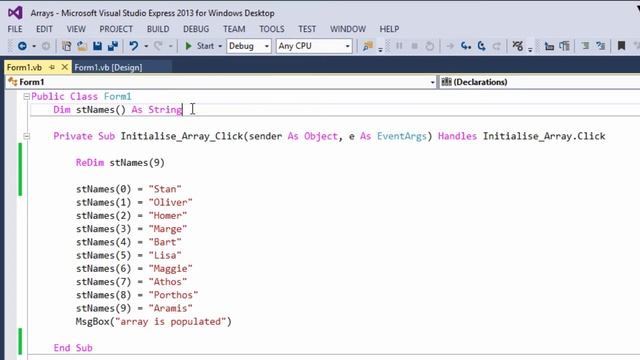Open the Start button options dropdown arrow
The image size is (640, 360).
pyautogui.click(x=220, y=46)
